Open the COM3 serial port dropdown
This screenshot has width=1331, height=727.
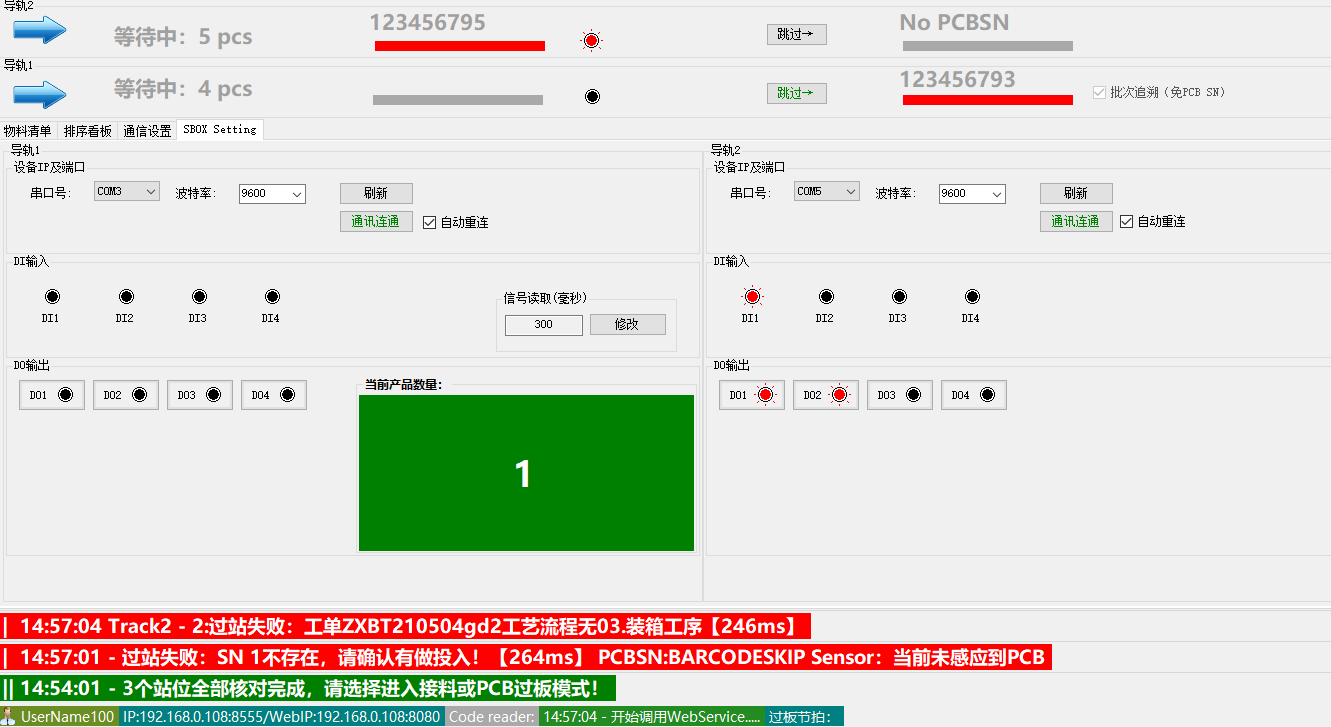tap(127, 192)
